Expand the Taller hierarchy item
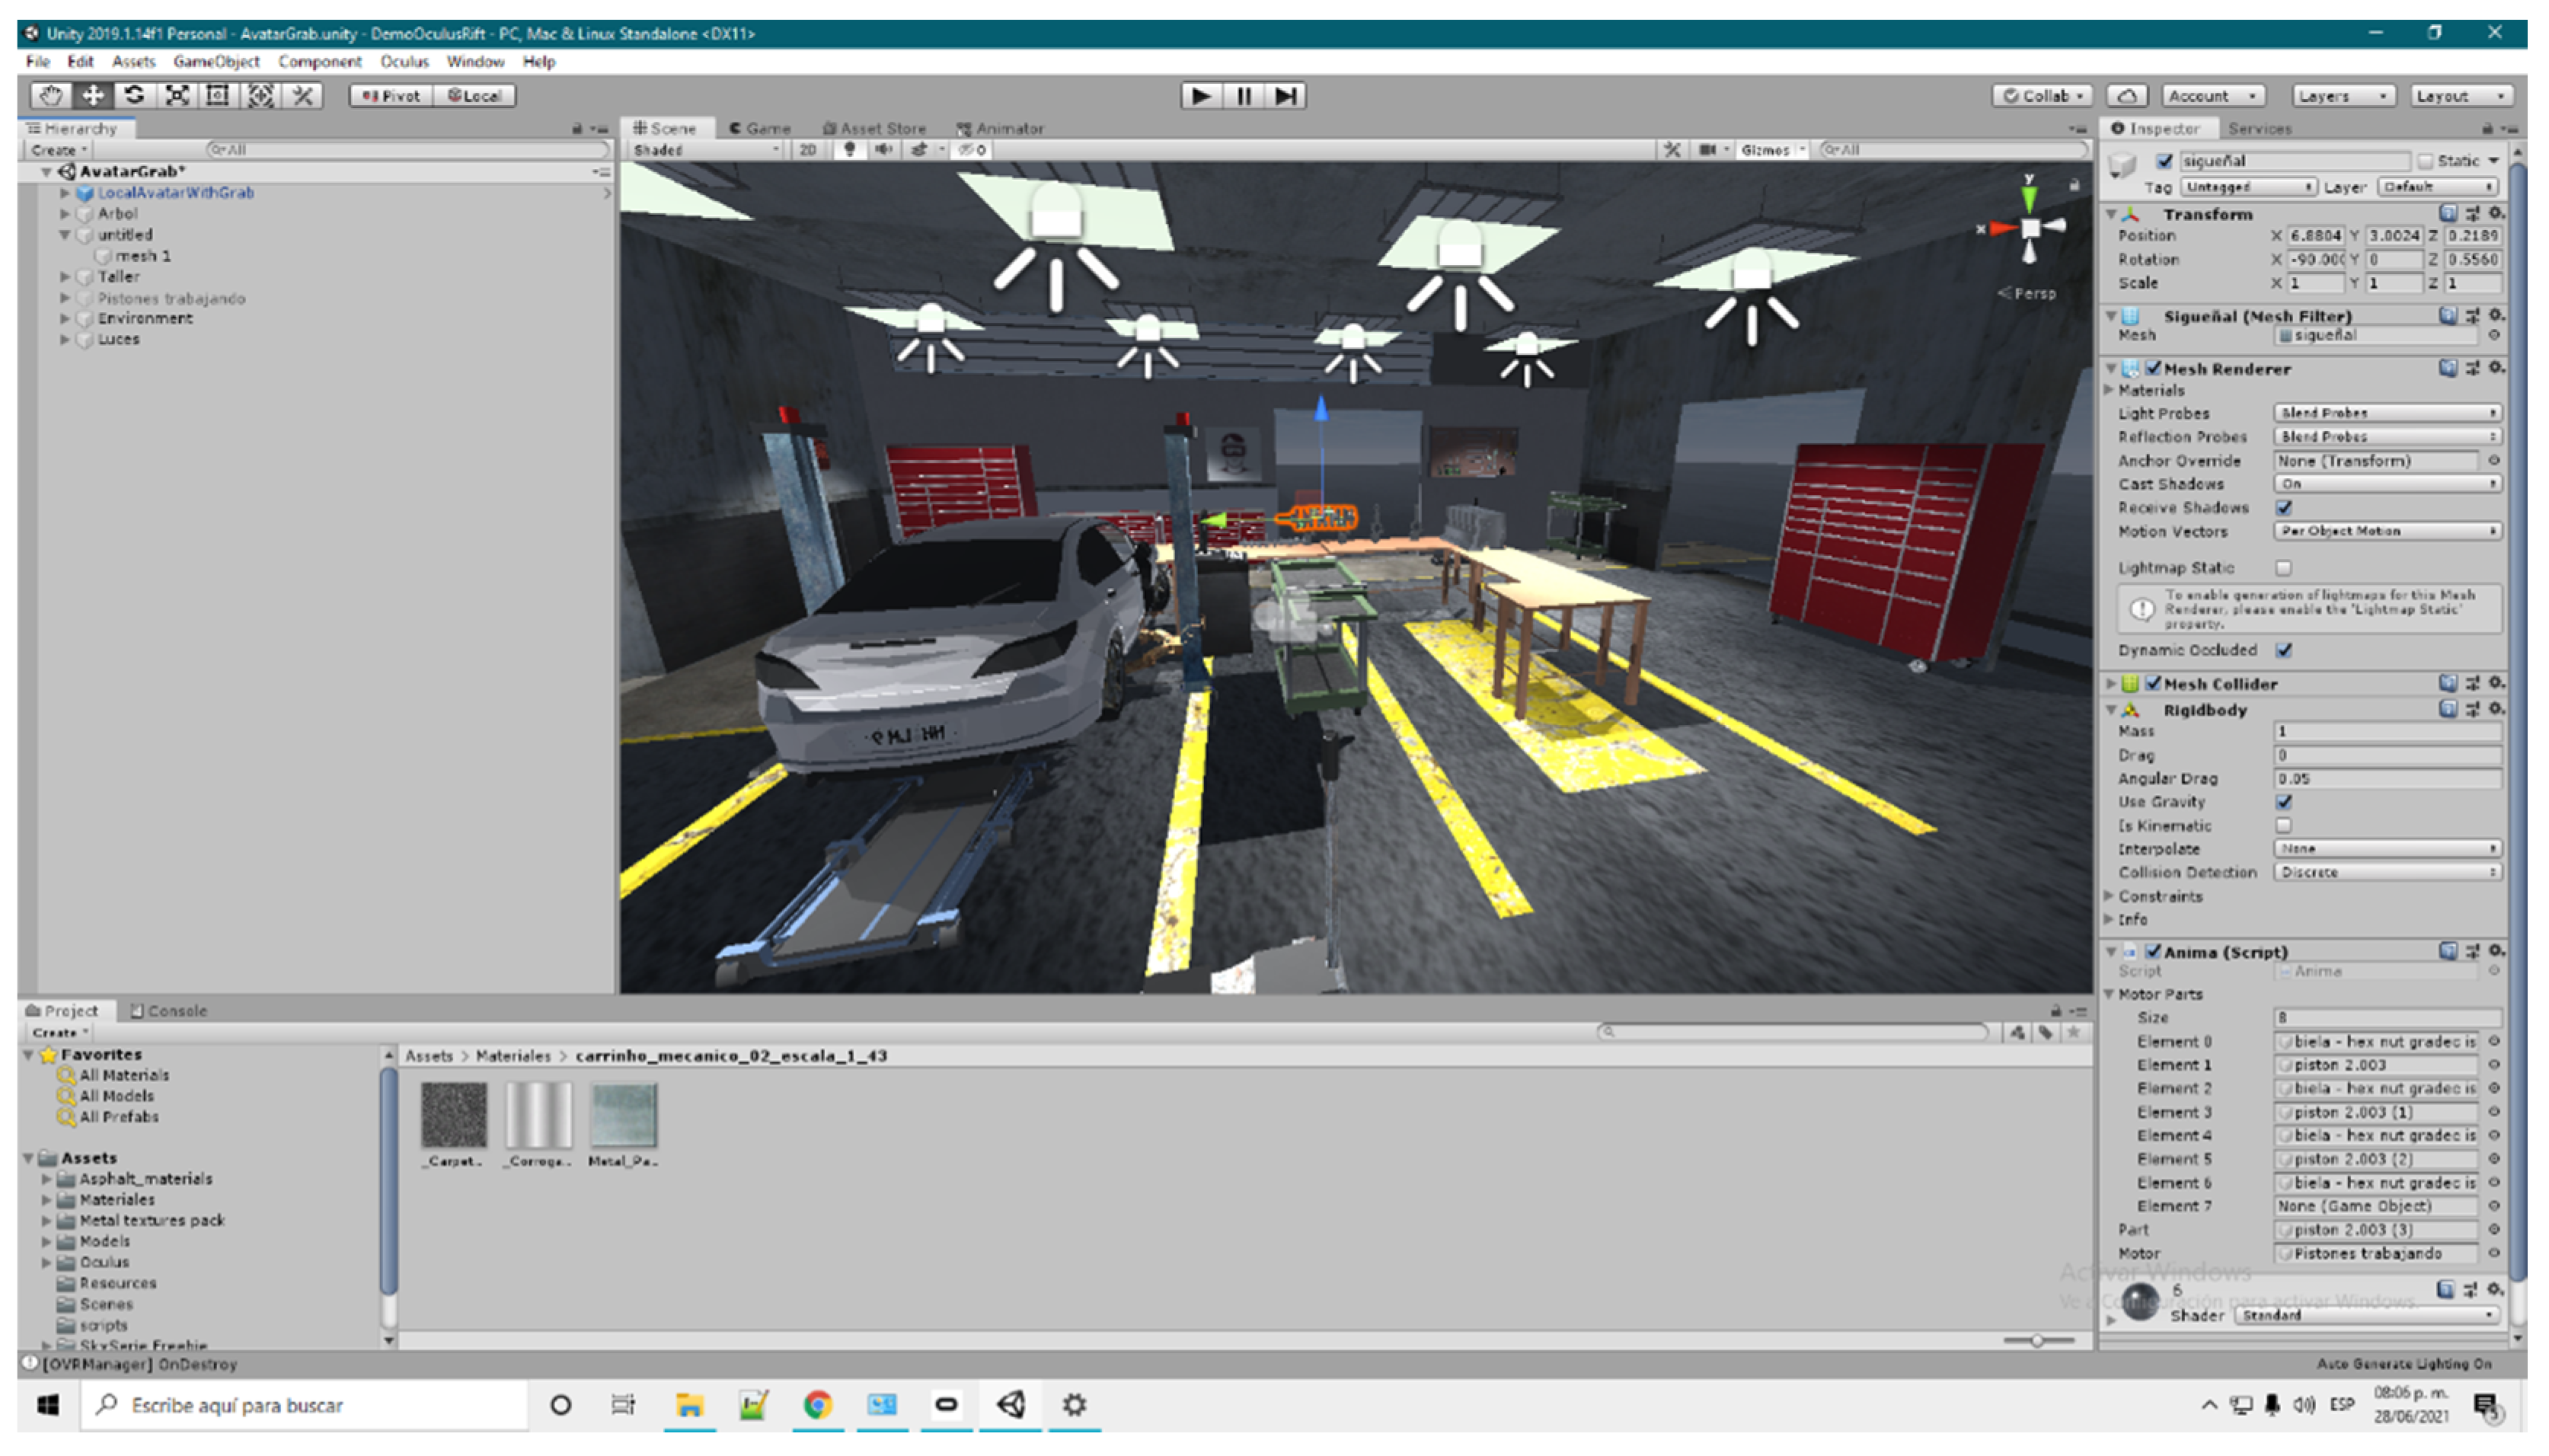The height and width of the screenshot is (1456, 2549). [x=65, y=277]
